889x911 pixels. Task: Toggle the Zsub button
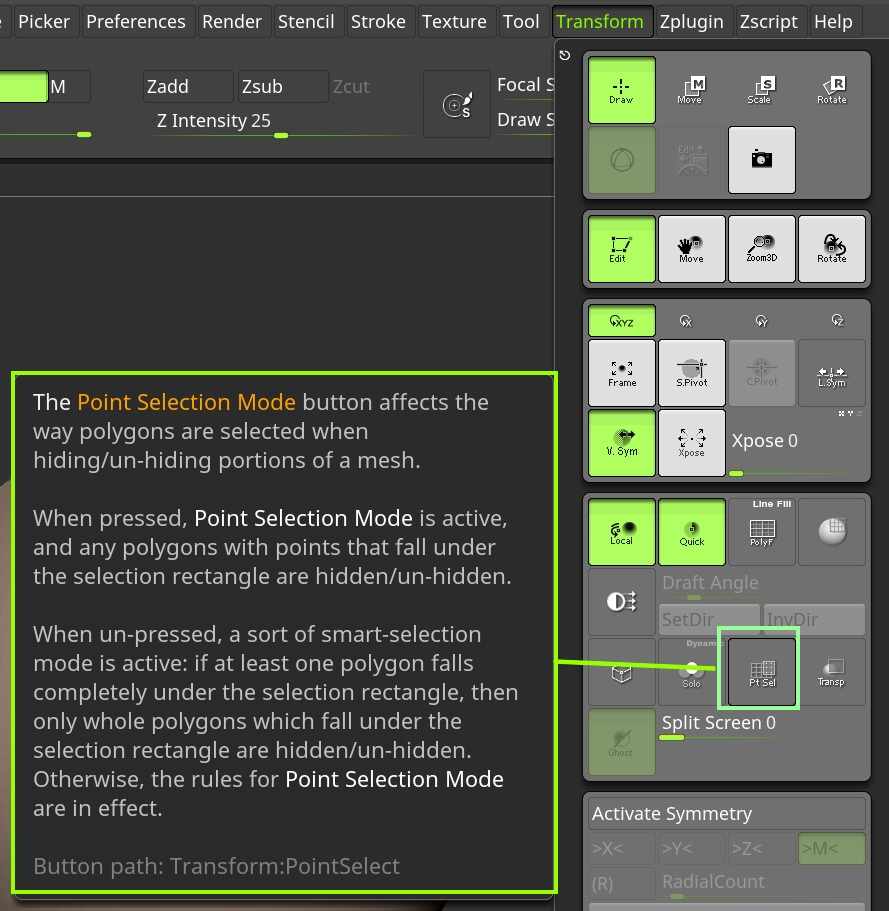click(x=283, y=87)
